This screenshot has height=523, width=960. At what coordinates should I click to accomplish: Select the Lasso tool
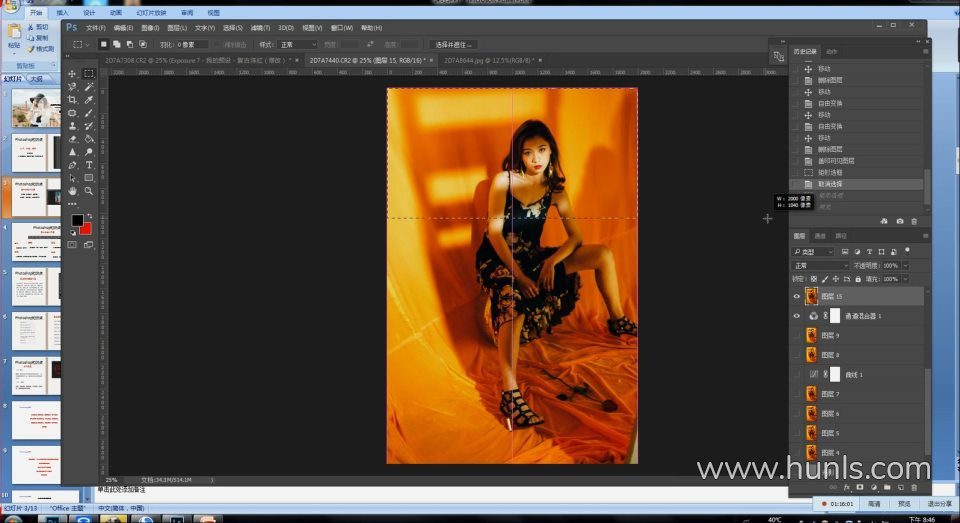[x=72, y=86]
